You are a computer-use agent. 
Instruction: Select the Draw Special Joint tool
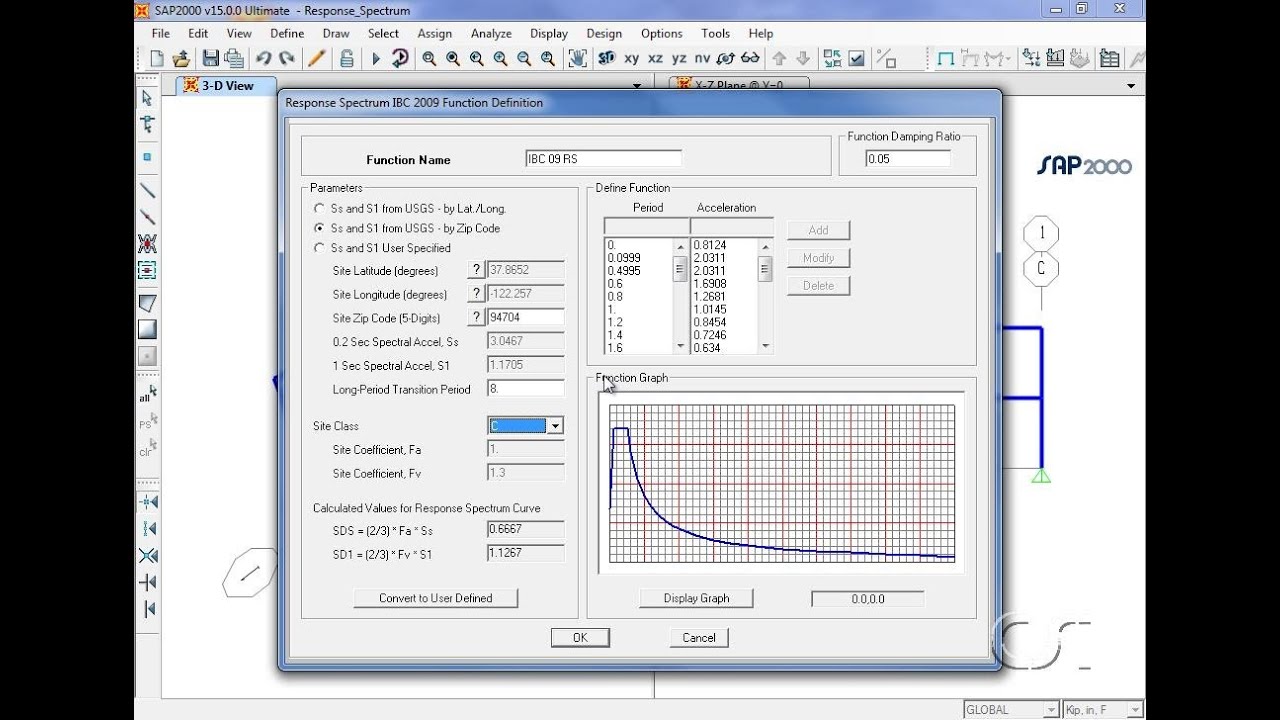(147, 157)
